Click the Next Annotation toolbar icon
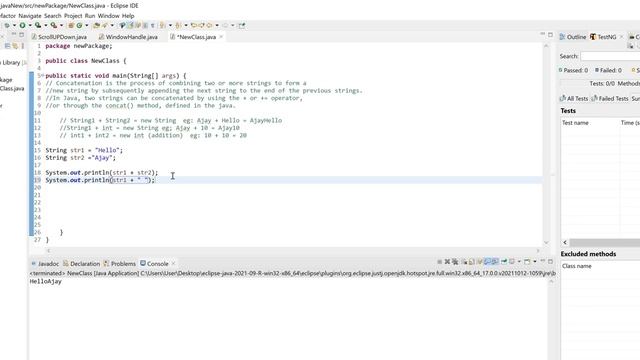 click(x=162, y=25)
